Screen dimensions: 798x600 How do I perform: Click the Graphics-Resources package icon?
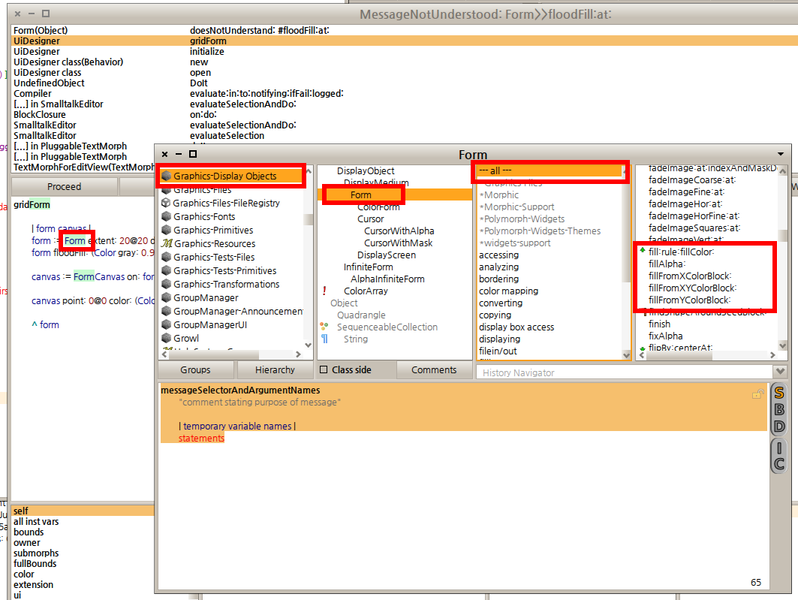(x=166, y=244)
